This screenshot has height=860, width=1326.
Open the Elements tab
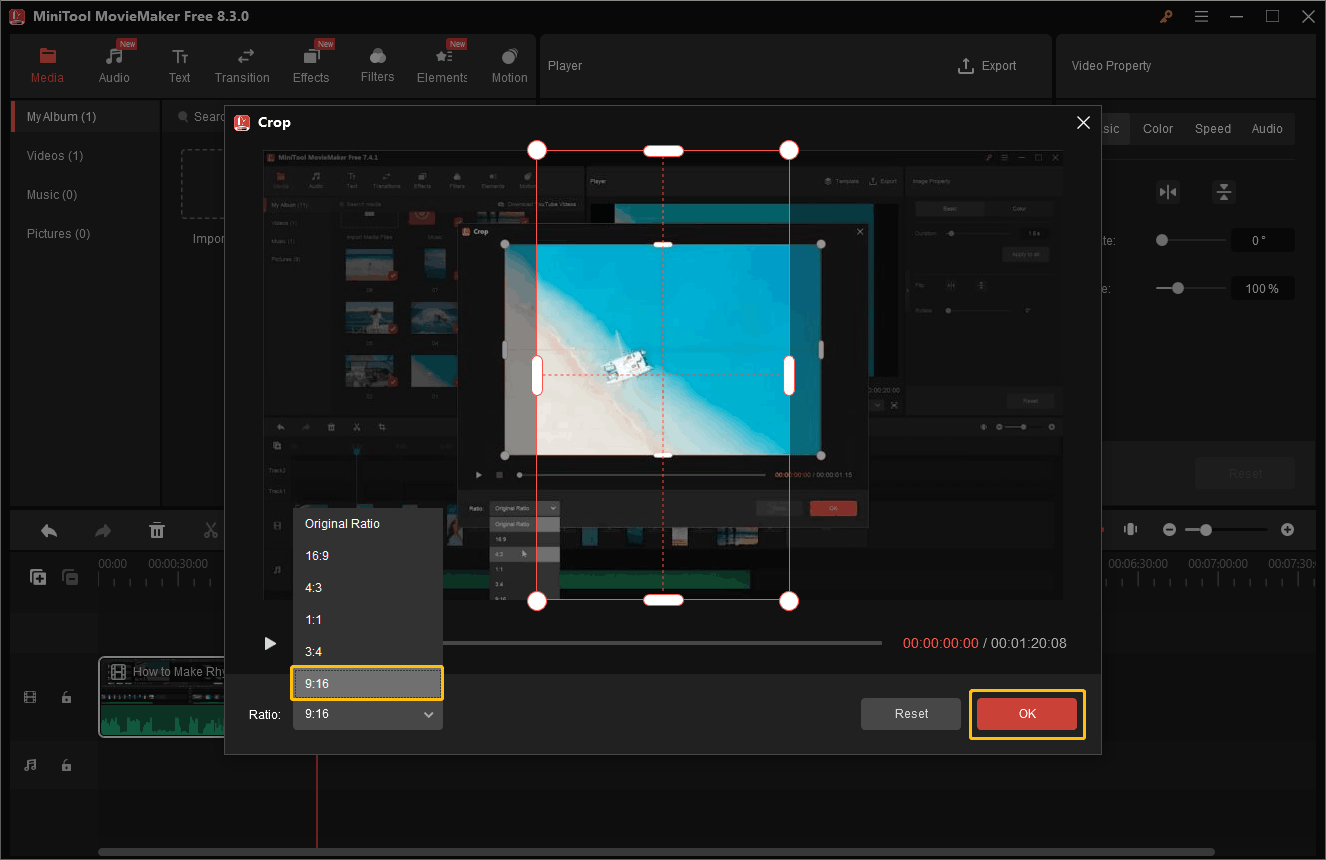tap(442, 66)
